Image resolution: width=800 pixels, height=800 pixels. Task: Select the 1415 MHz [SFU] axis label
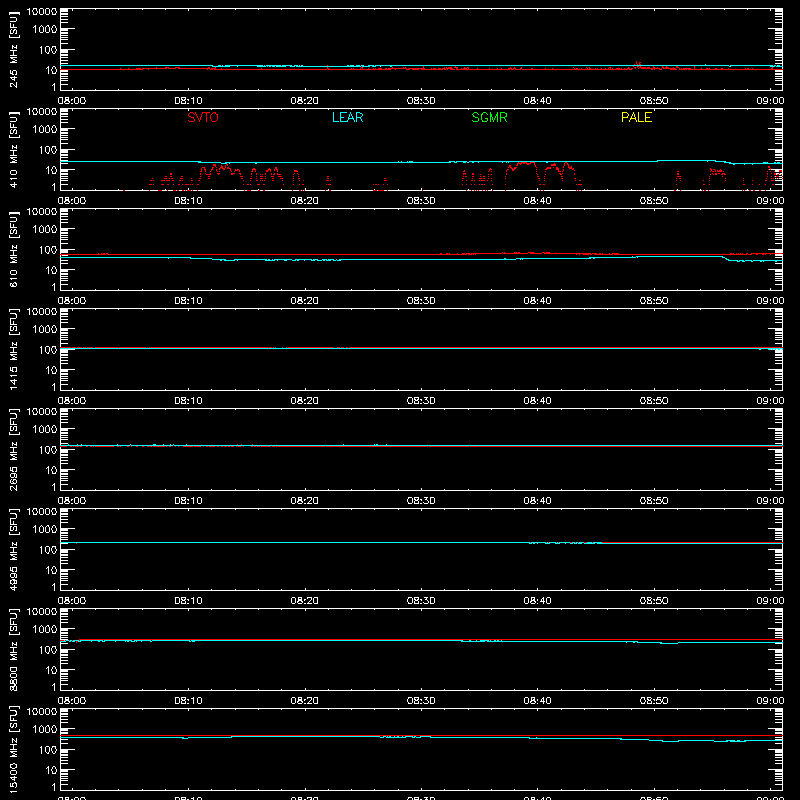(13, 350)
